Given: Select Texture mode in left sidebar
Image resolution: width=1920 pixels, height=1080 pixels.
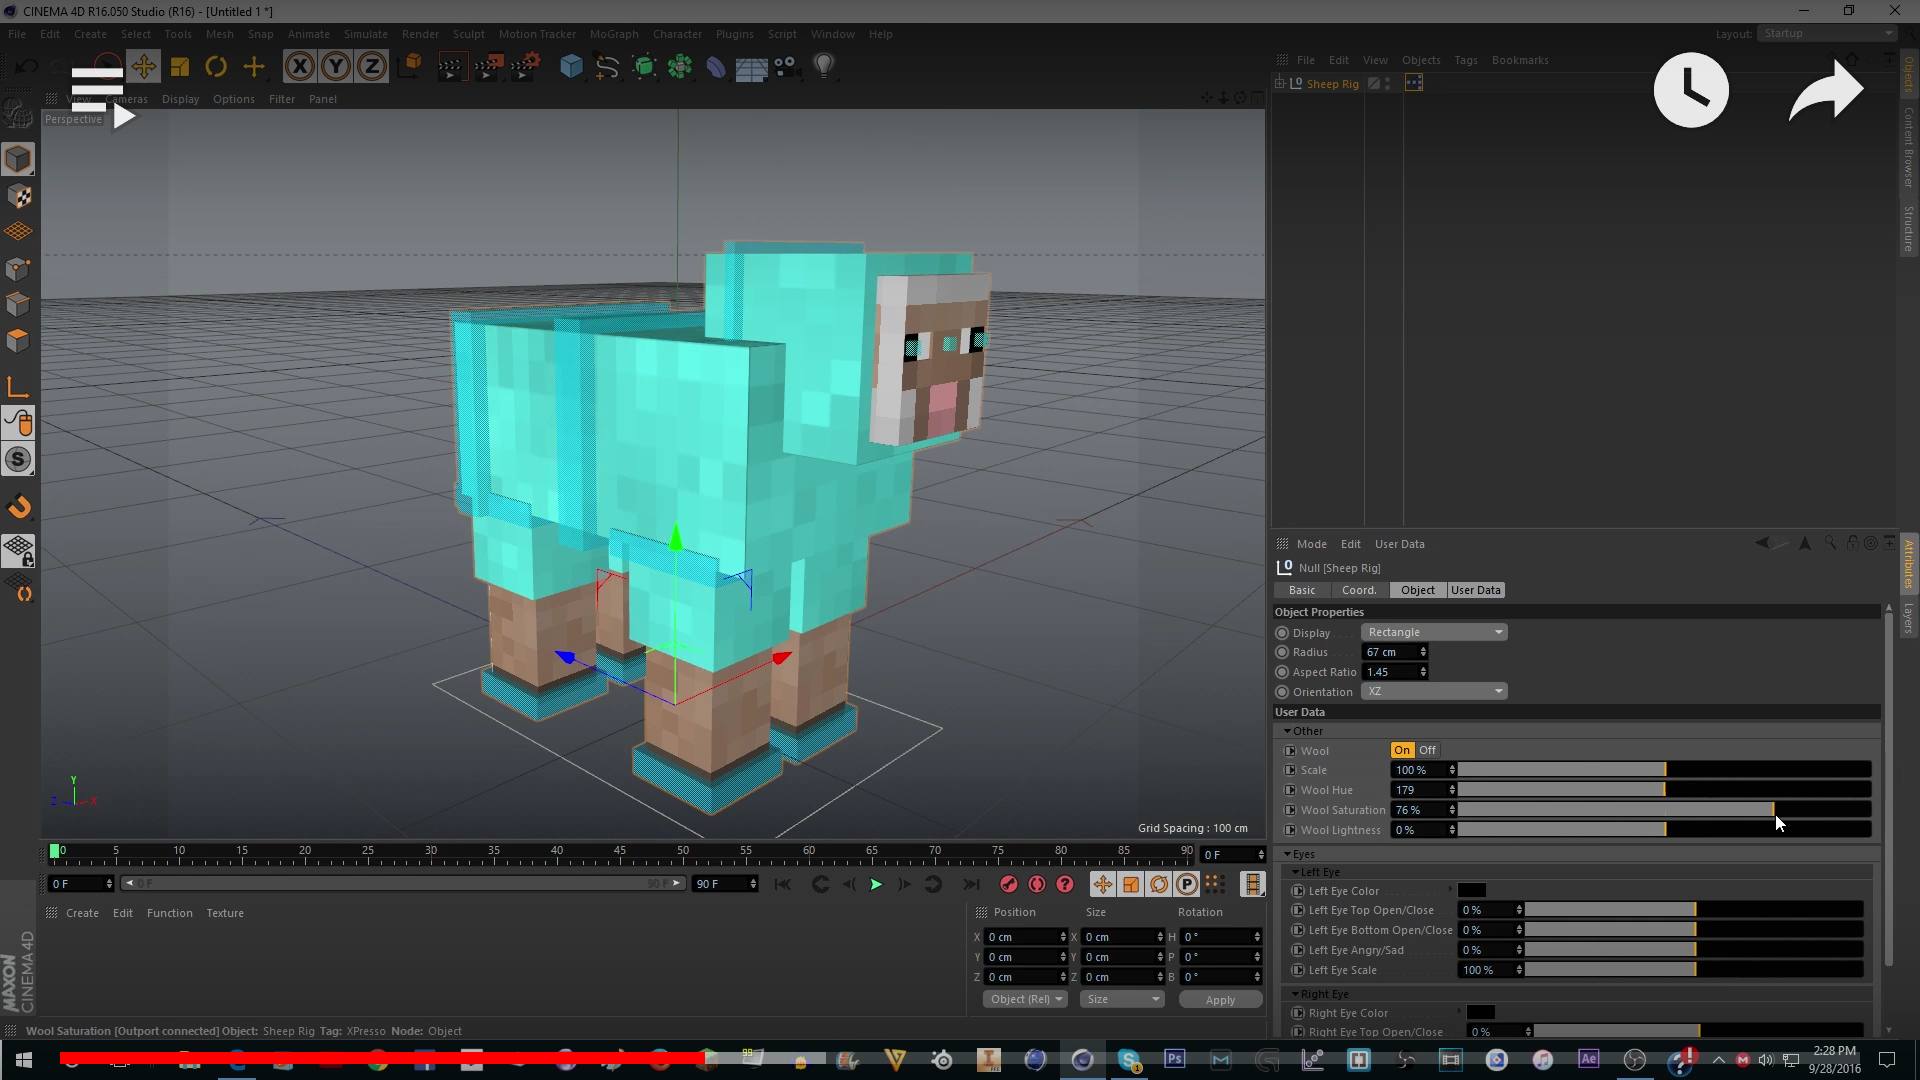Looking at the screenshot, I should [x=19, y=196].
